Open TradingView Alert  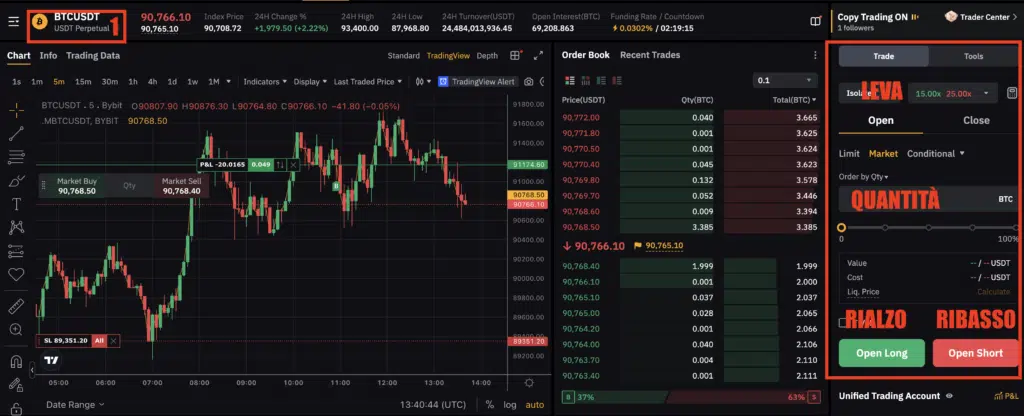[477, 82]
